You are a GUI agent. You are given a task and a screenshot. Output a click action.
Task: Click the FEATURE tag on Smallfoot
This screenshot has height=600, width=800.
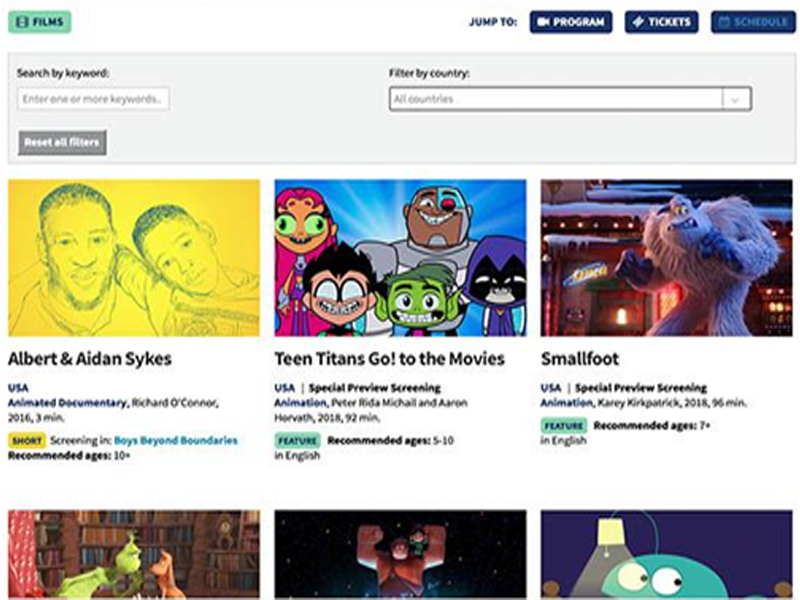coord(564,426)
